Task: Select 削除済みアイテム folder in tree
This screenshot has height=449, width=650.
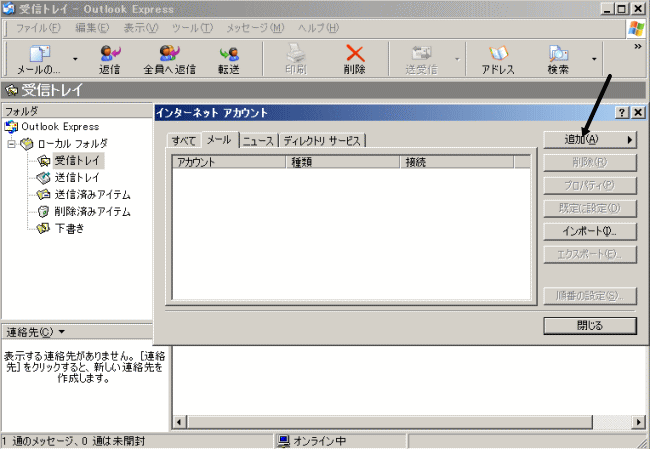Action: [x=92, y=211]
